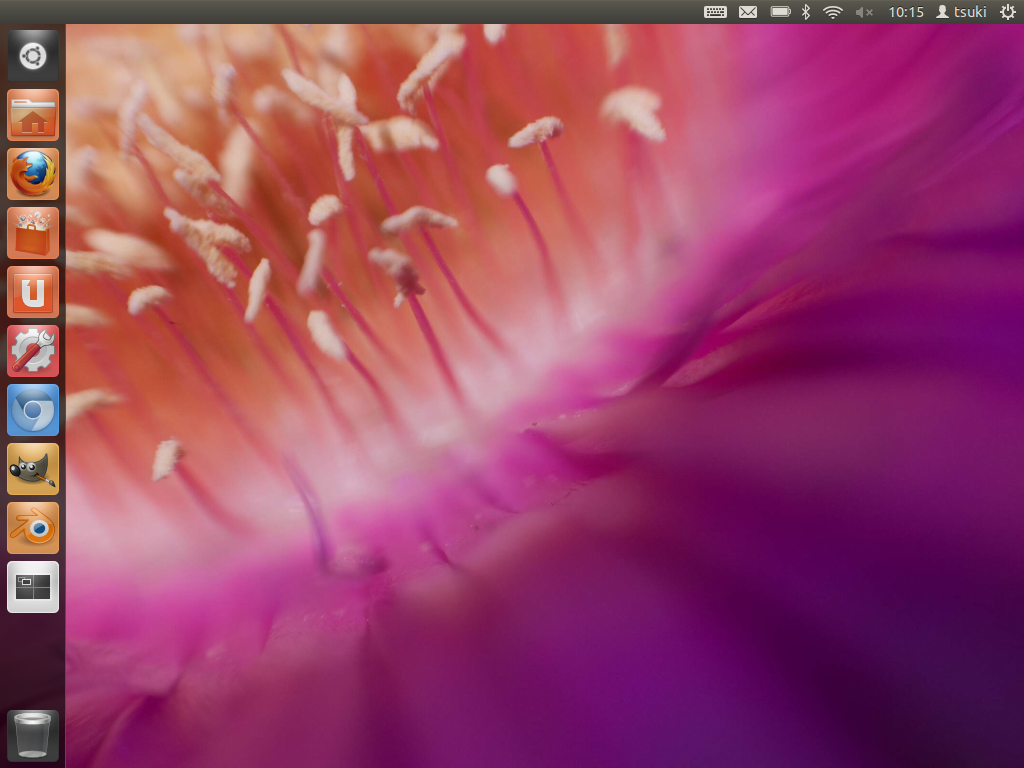The width and height of the screenshot is (1024, 768).
Task: Launch Chromium browser from the launcher
Action: [33, 410]
